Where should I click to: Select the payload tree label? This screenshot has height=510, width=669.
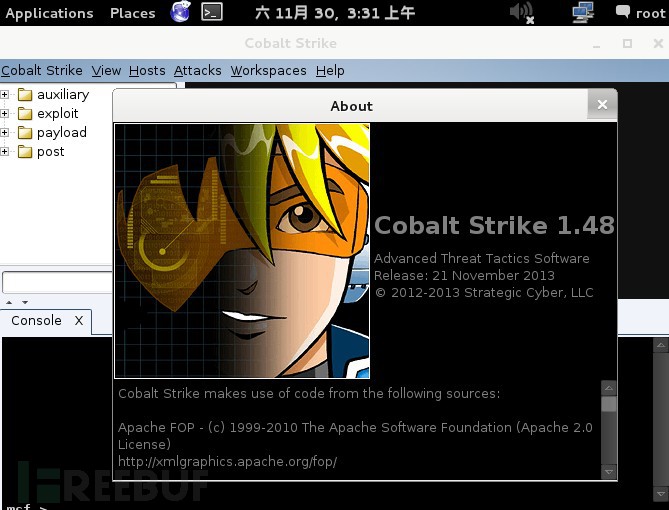click(x=62, y=132)
